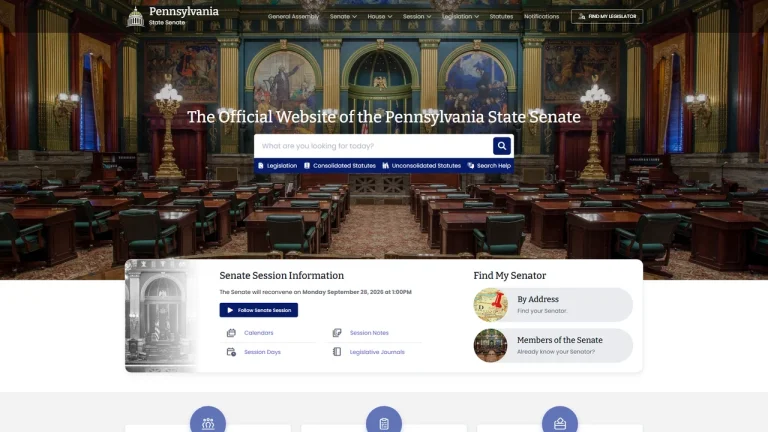The width and height of the screenshot is (768, 432).
Task: Select the Consolidated Statutes search filter
Action: pos(339,166)
